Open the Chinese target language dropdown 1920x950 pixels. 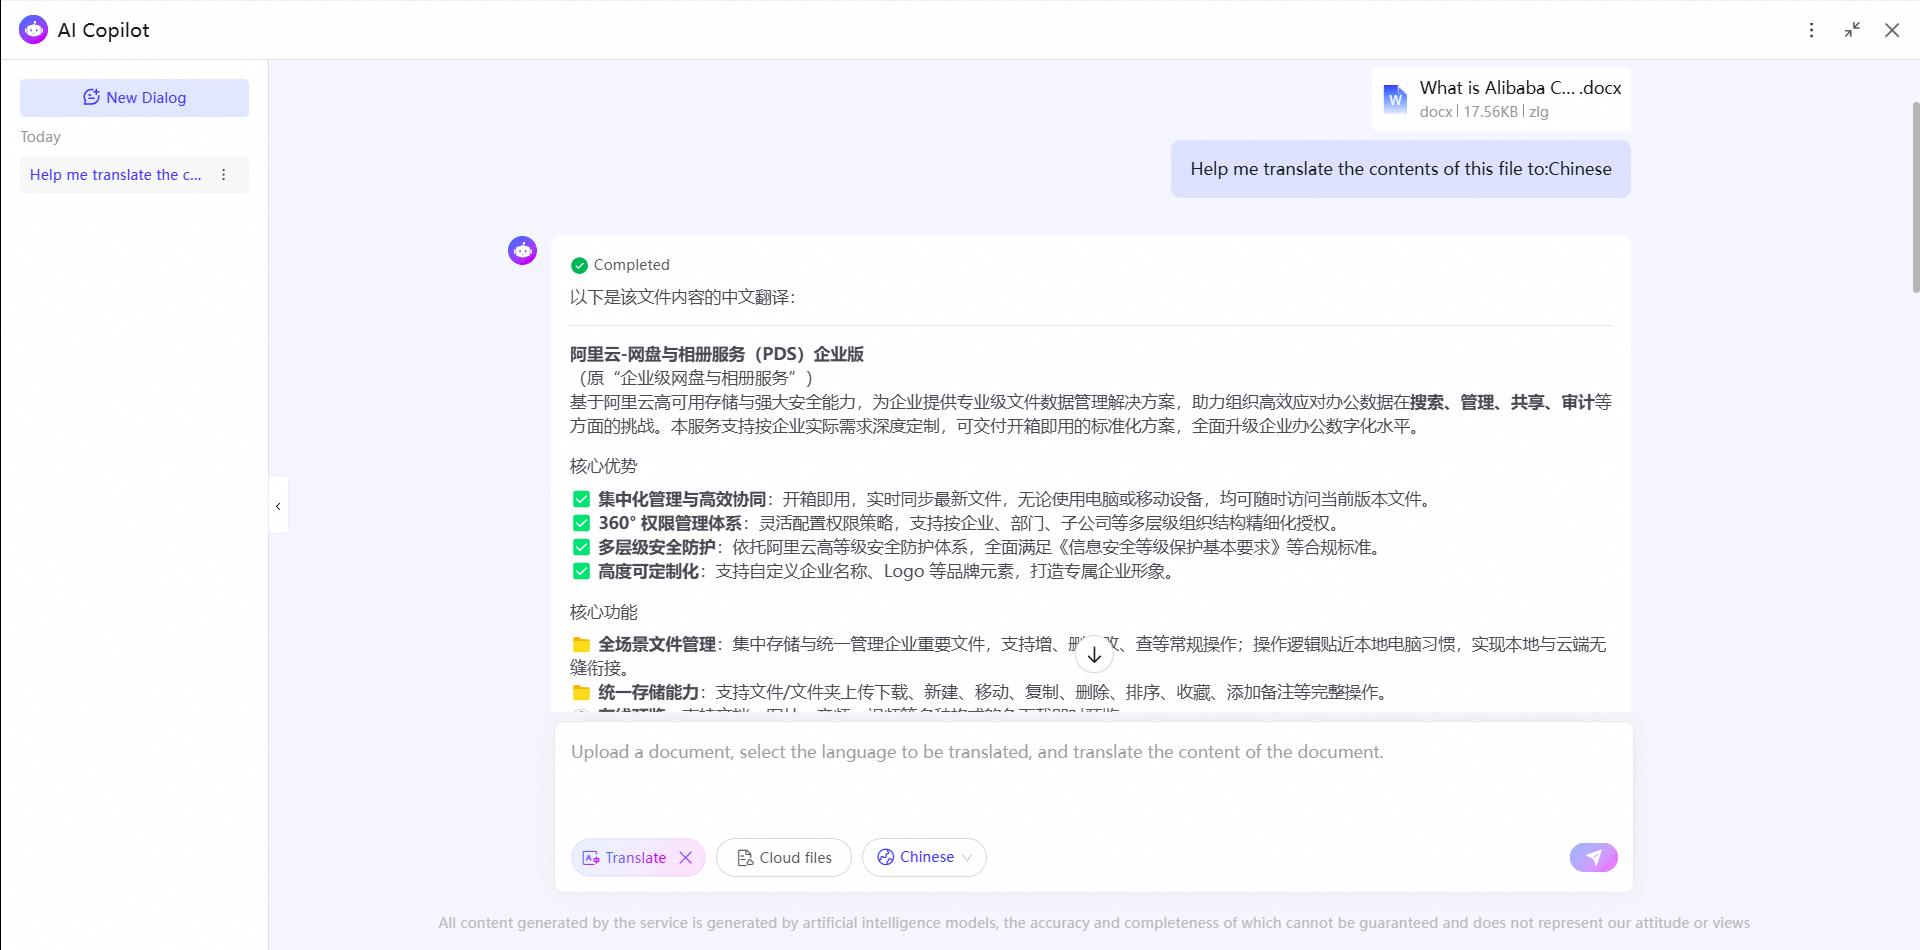[x=924, y=858]
